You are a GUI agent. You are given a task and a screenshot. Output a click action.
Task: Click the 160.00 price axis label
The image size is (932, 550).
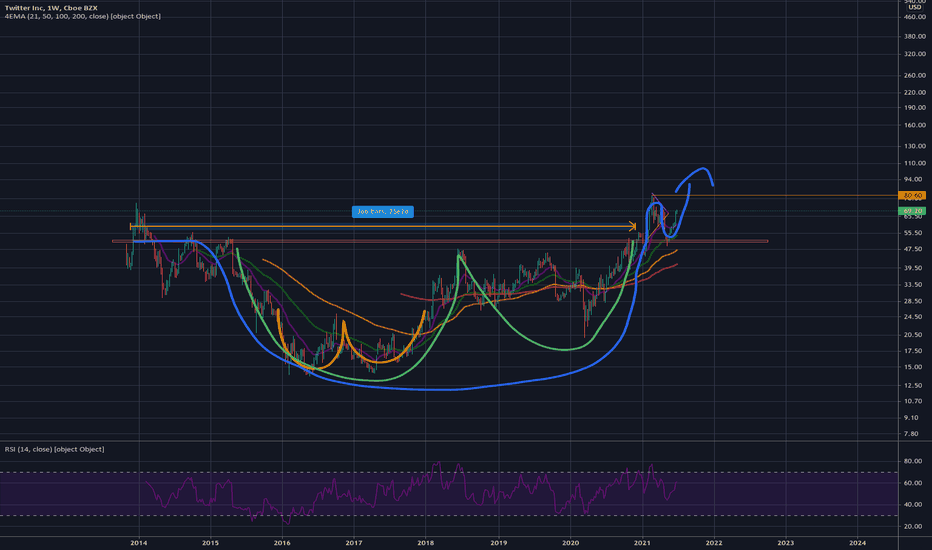(914, 125)
